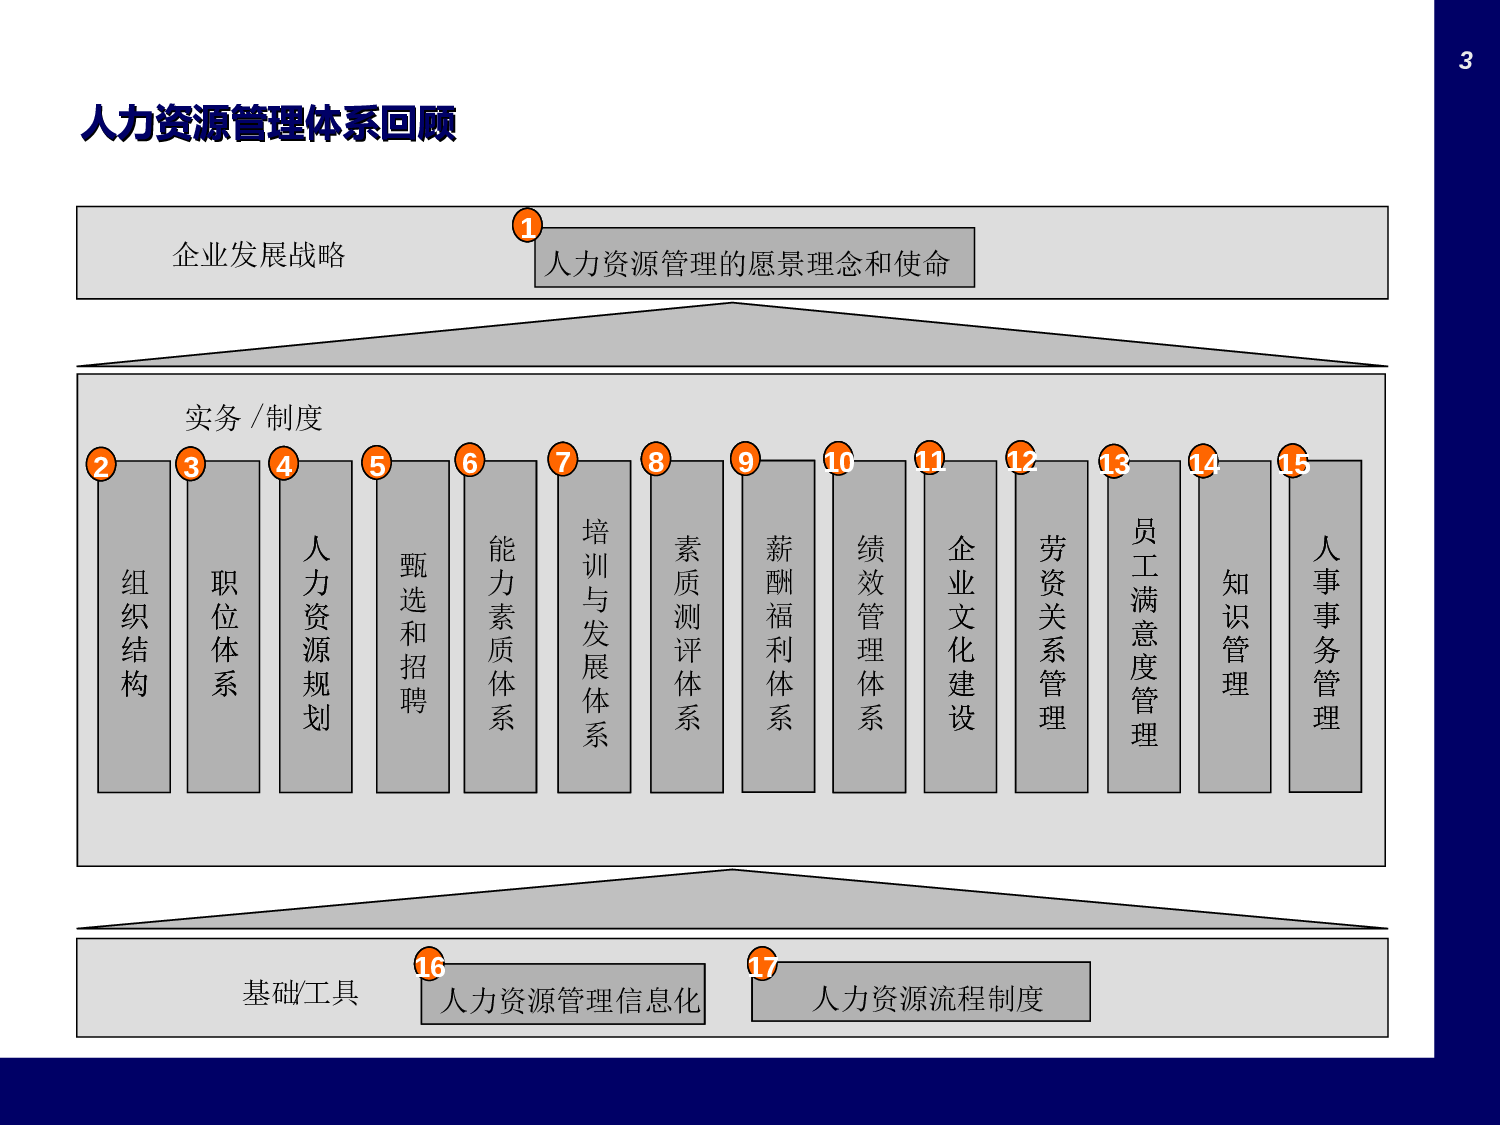Select the 绩效管理体系 column box
Image resolution: width=1500 pixels, height=1125 pixels.
869,627
